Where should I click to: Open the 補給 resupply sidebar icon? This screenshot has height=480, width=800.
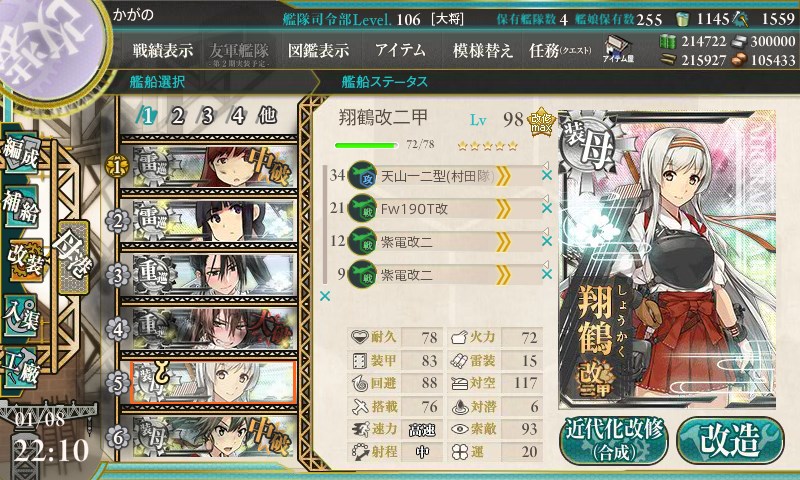click(x=21, y=206)
